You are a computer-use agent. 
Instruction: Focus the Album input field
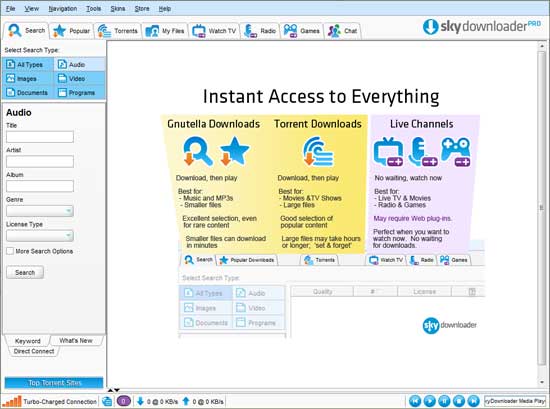[40, 186]
